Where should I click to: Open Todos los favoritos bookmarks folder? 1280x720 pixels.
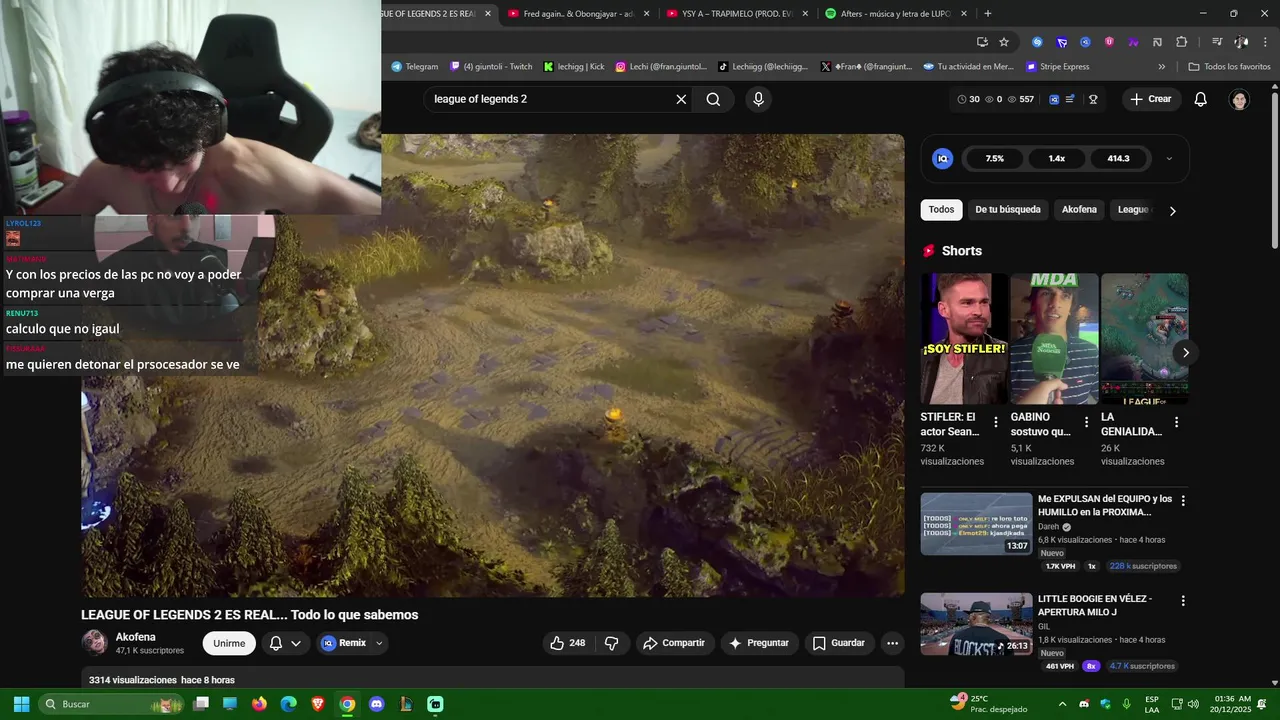point(1229,67)
